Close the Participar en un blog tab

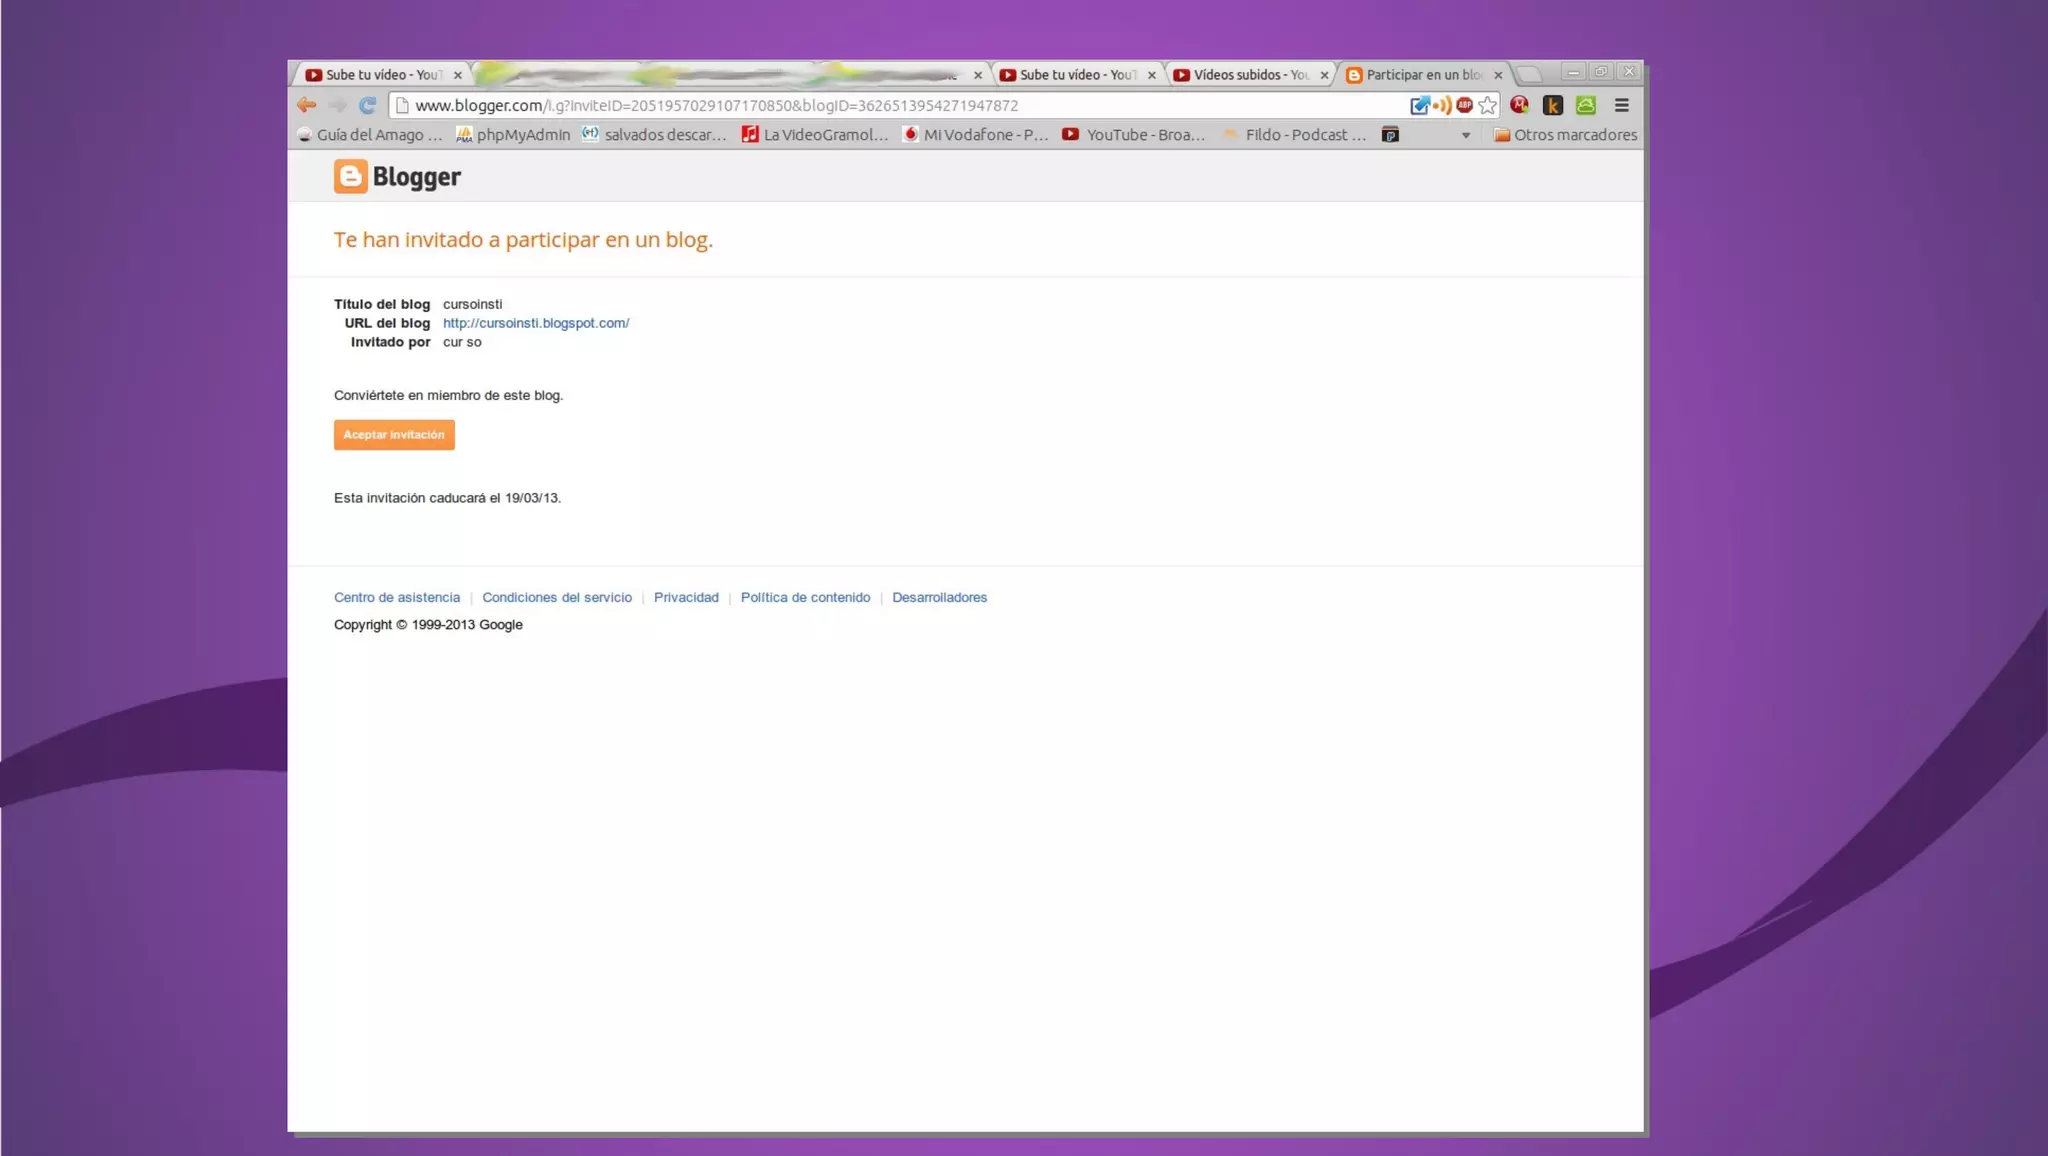[x=1498, y=75]
